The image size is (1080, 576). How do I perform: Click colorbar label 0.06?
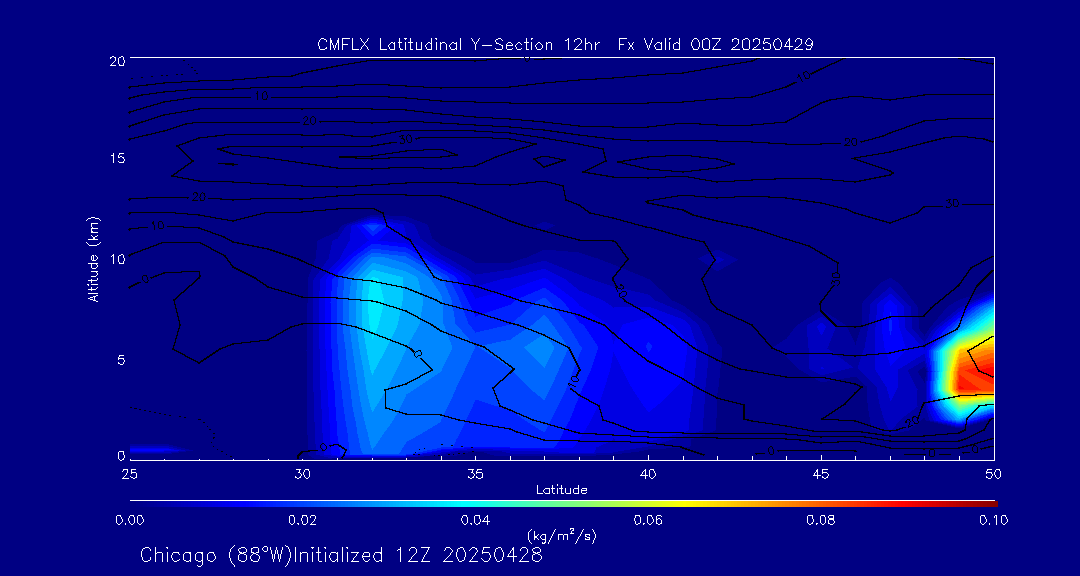click(648, 520)
